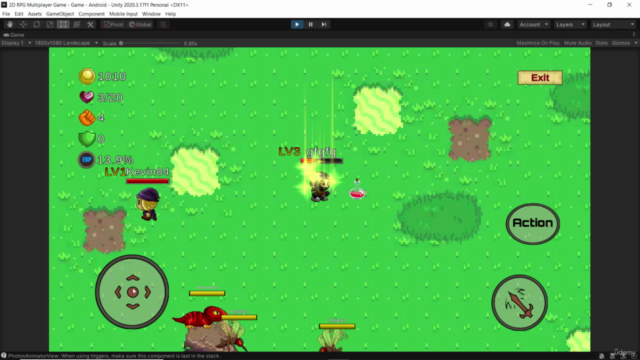Toggle Pivot handle position
Viewport: 640px width, 360px height.
pyautogui.click(x=113, y=24)
